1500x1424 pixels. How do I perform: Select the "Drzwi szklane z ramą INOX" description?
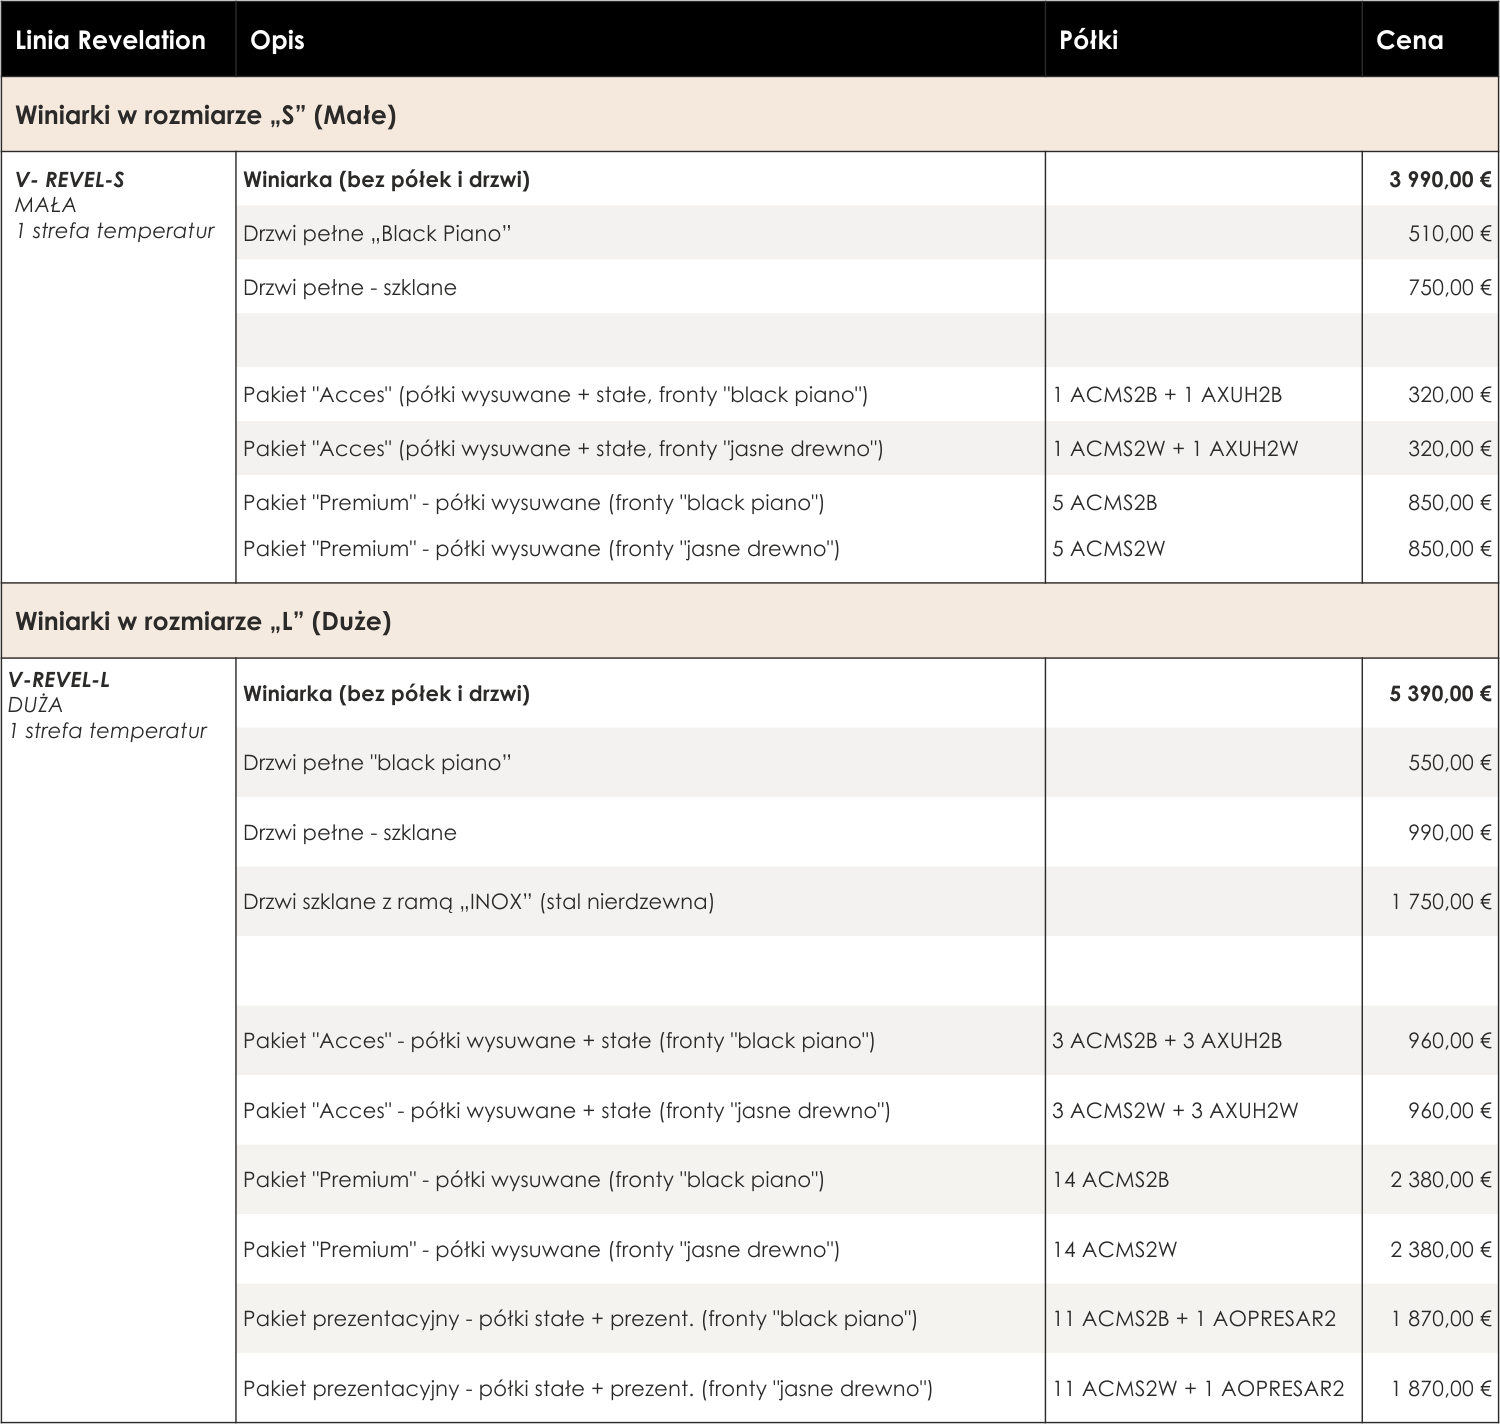point(478,902)
